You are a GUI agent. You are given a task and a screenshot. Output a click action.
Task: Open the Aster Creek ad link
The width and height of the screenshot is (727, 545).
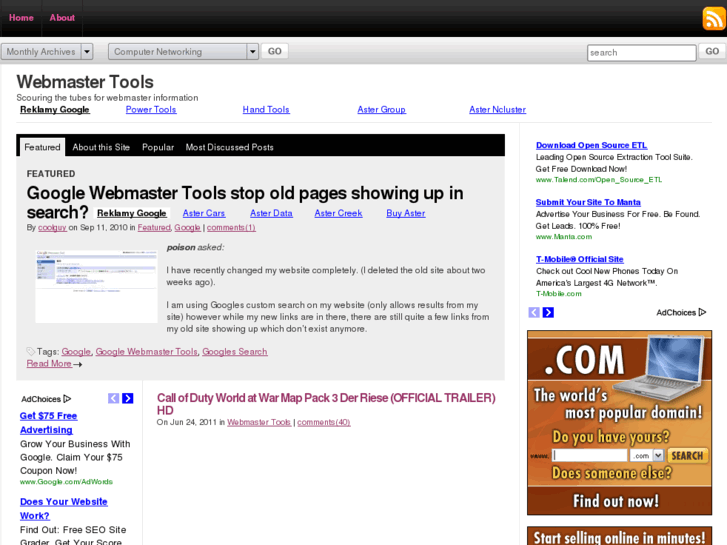tap(338, 213)
